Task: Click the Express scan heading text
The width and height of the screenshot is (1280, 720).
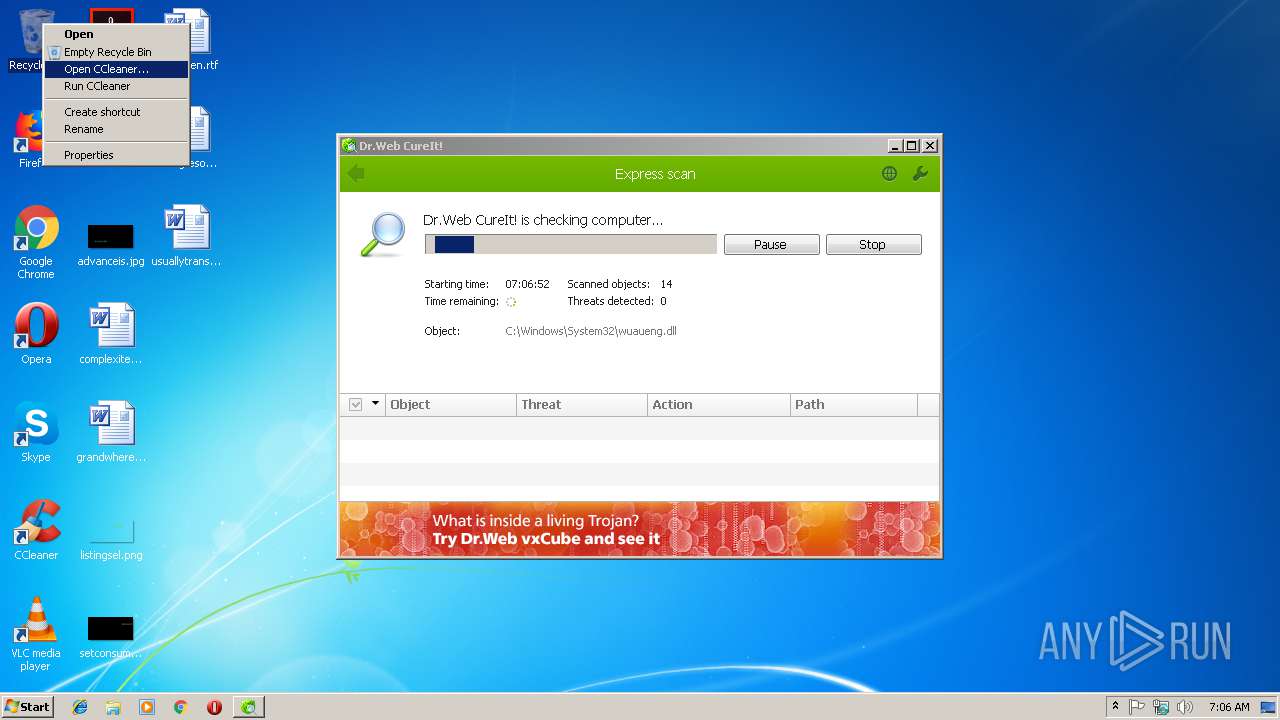Action: click(x=655, y=174)
